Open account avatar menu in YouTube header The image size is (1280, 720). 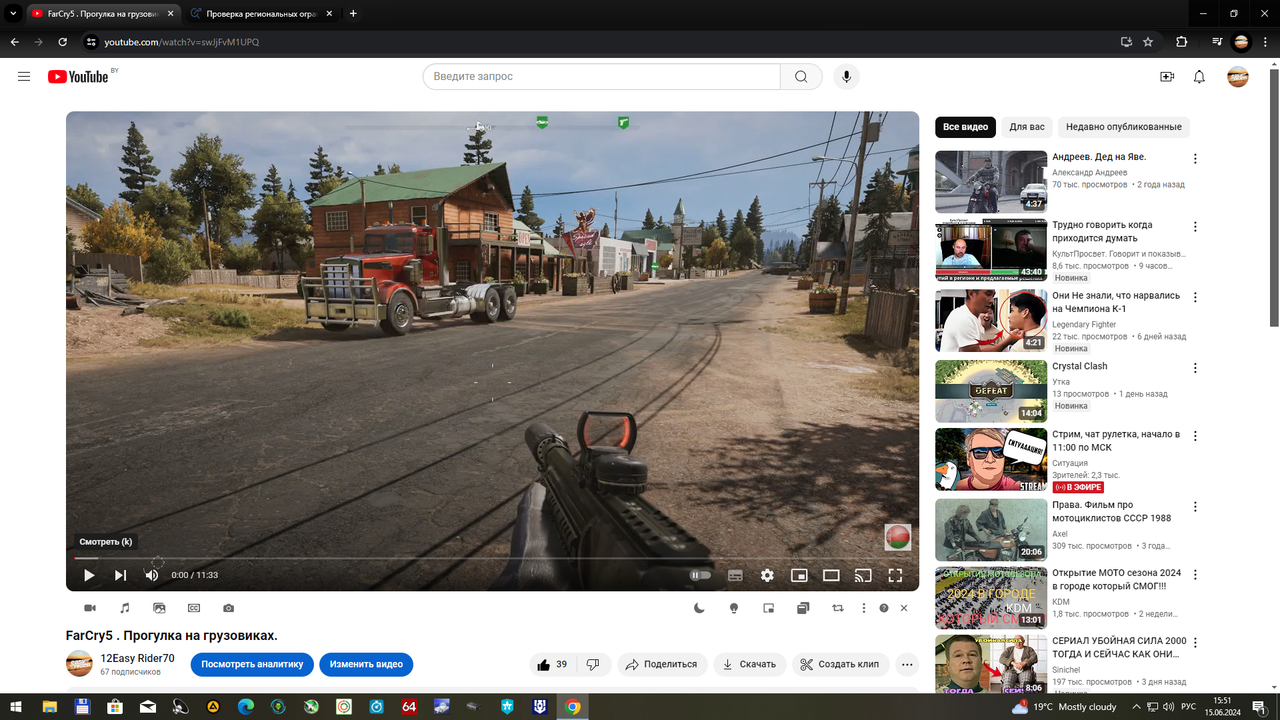[x=1238, y=76]
